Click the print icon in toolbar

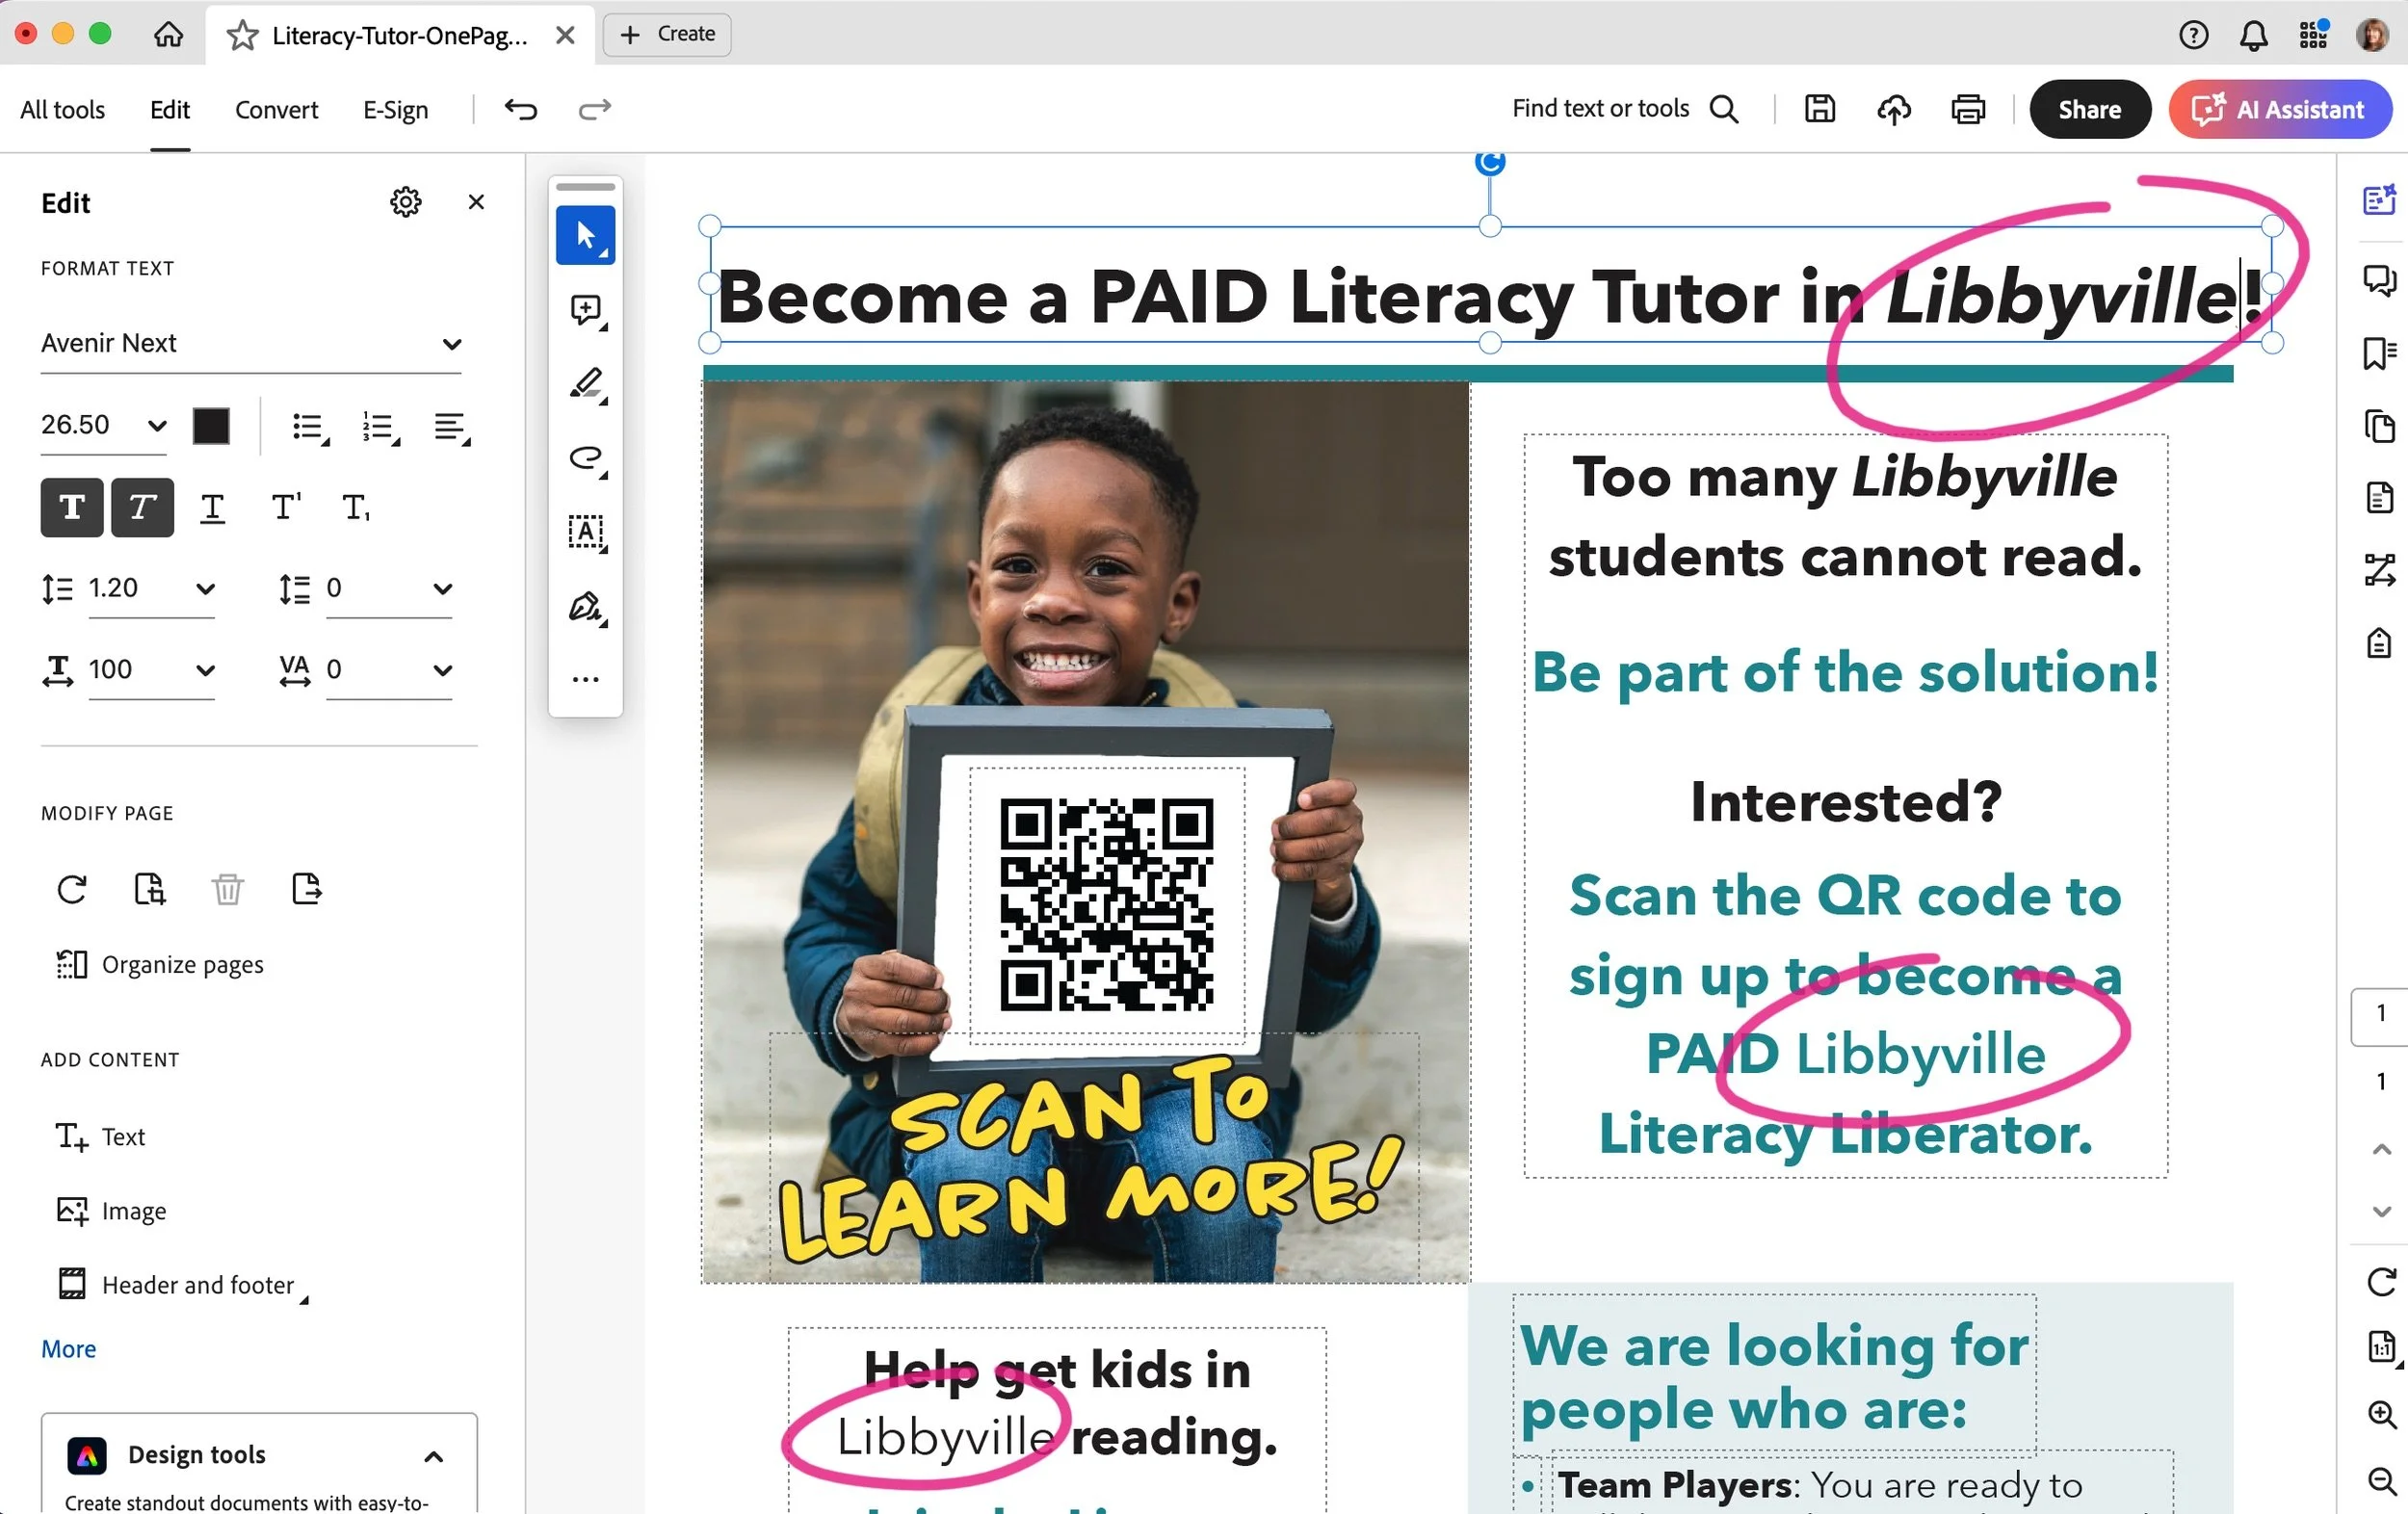tap(1967, 109)
